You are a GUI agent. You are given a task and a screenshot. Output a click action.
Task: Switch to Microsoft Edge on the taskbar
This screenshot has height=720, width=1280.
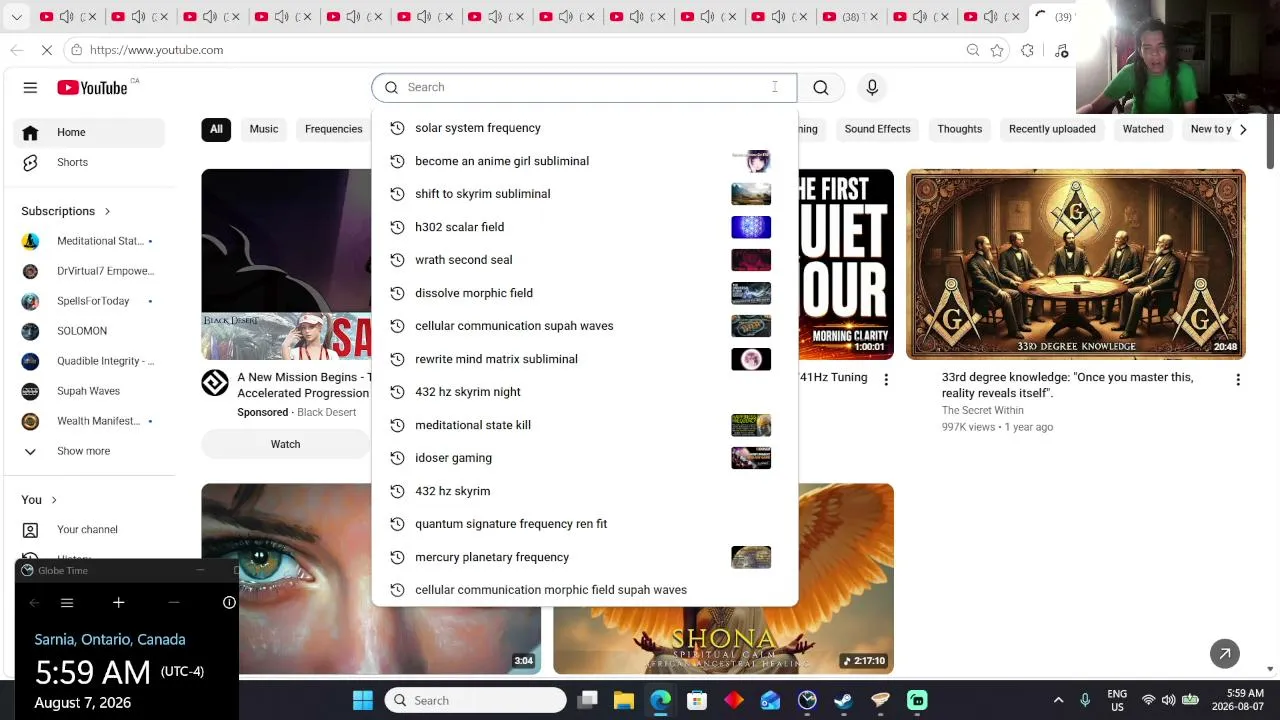coord(661,700)
